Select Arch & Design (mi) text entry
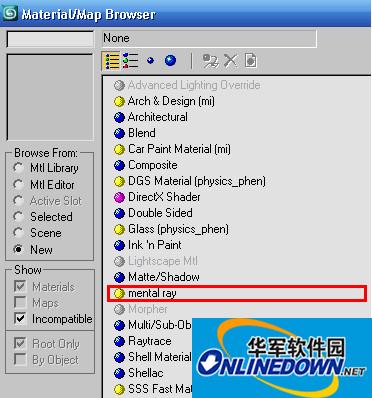Screen dimensions: 372x398 click(171, 101)
